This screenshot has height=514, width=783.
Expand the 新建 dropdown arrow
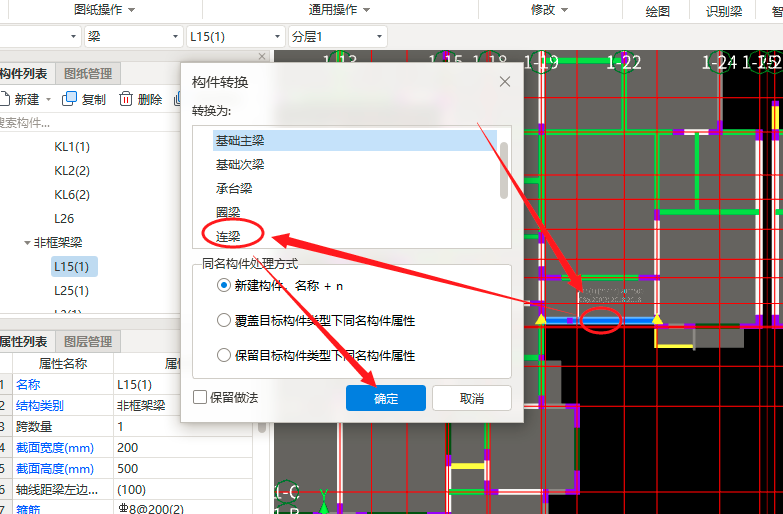click(48, 99)
